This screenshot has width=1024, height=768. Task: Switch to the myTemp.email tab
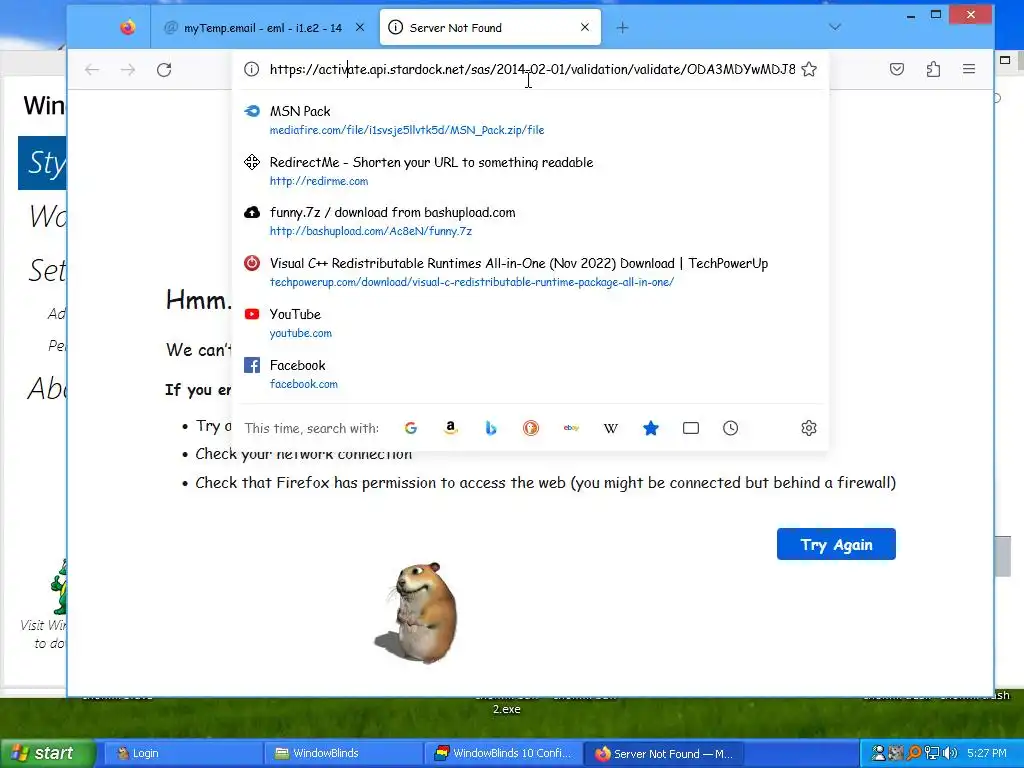pyautogui.click(x=261, y=27)
